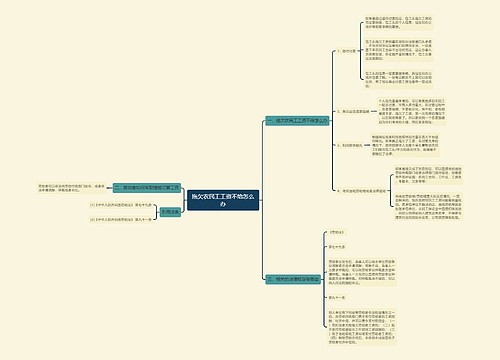
Task: Select subtopic number 3 under node 一
Action: 349,145
